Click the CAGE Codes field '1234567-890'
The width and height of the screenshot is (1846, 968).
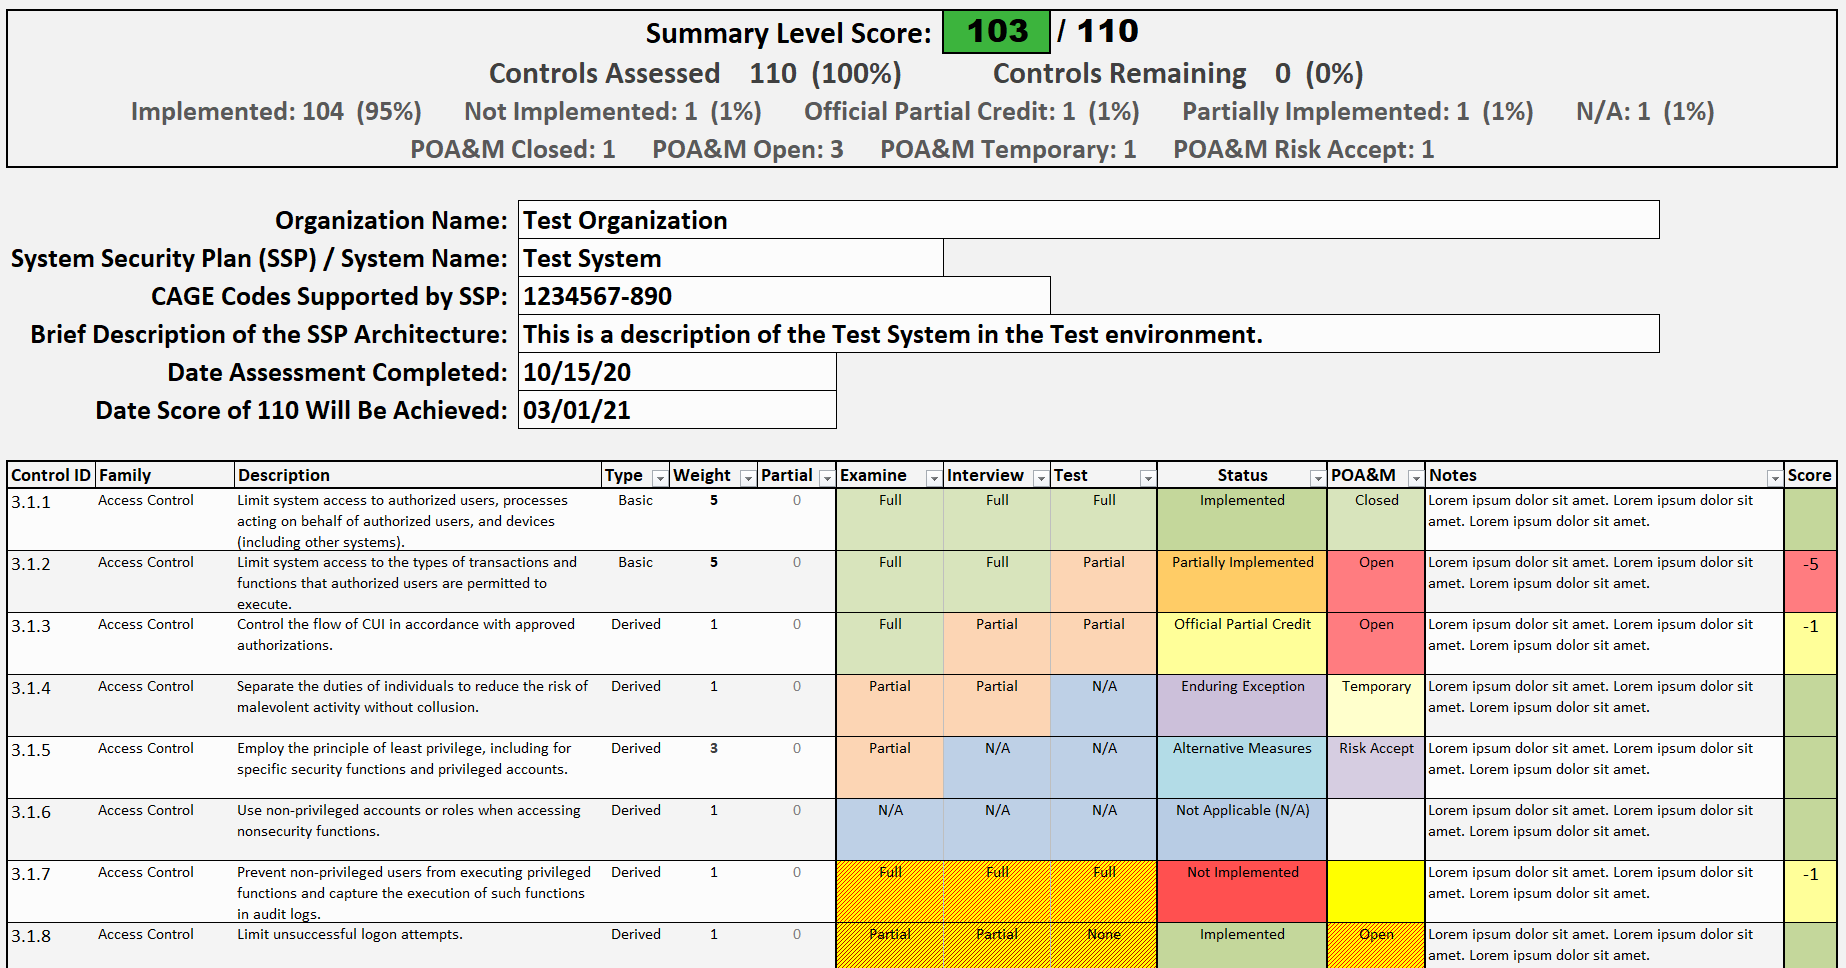click(x=784, y=296)
